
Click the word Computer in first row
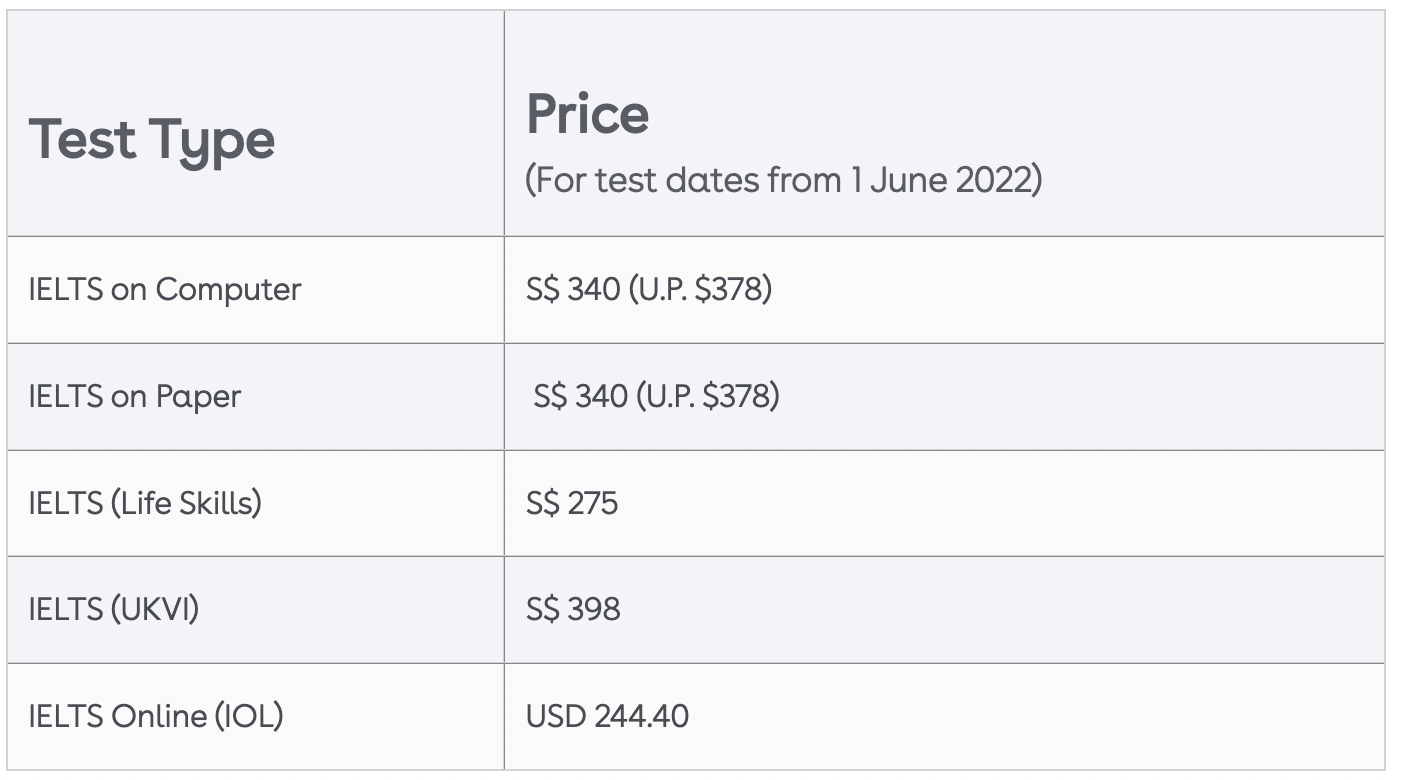pyautogui.click(x=228, y=291)
